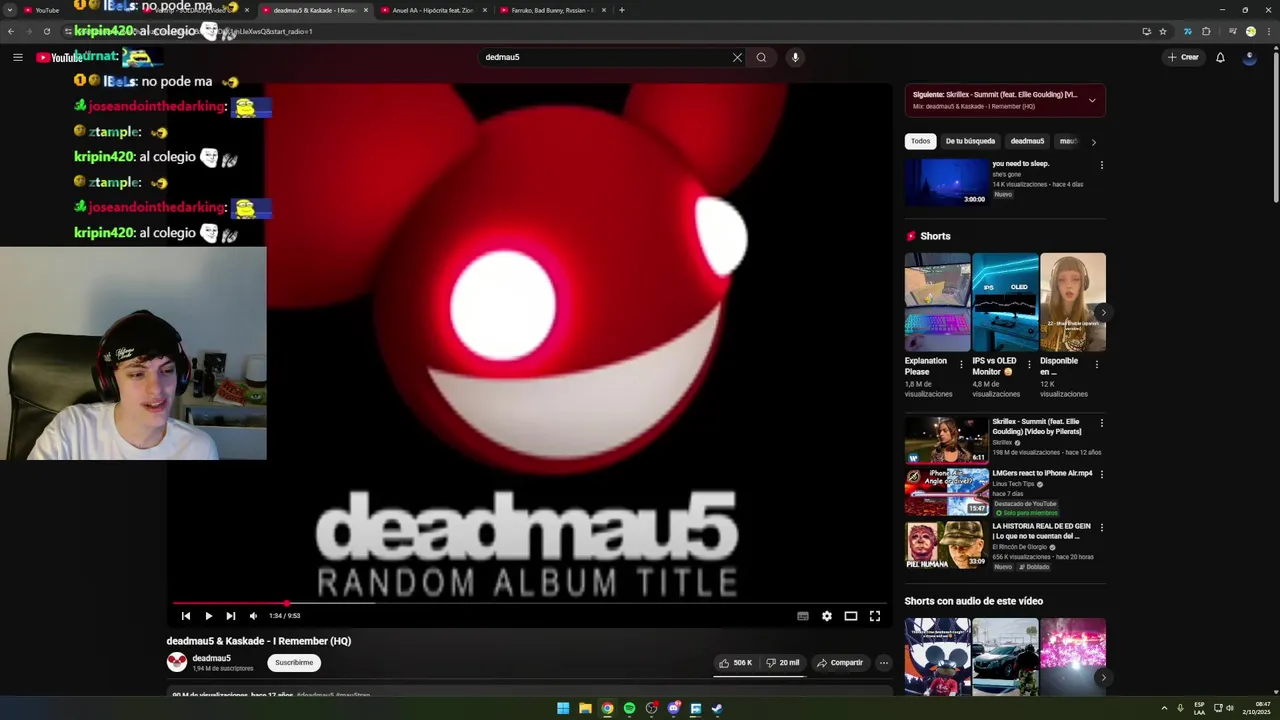Open options for 'Explanation Please' short
The height and width of the screenshot is (720, 1280).
click(961, 365)
